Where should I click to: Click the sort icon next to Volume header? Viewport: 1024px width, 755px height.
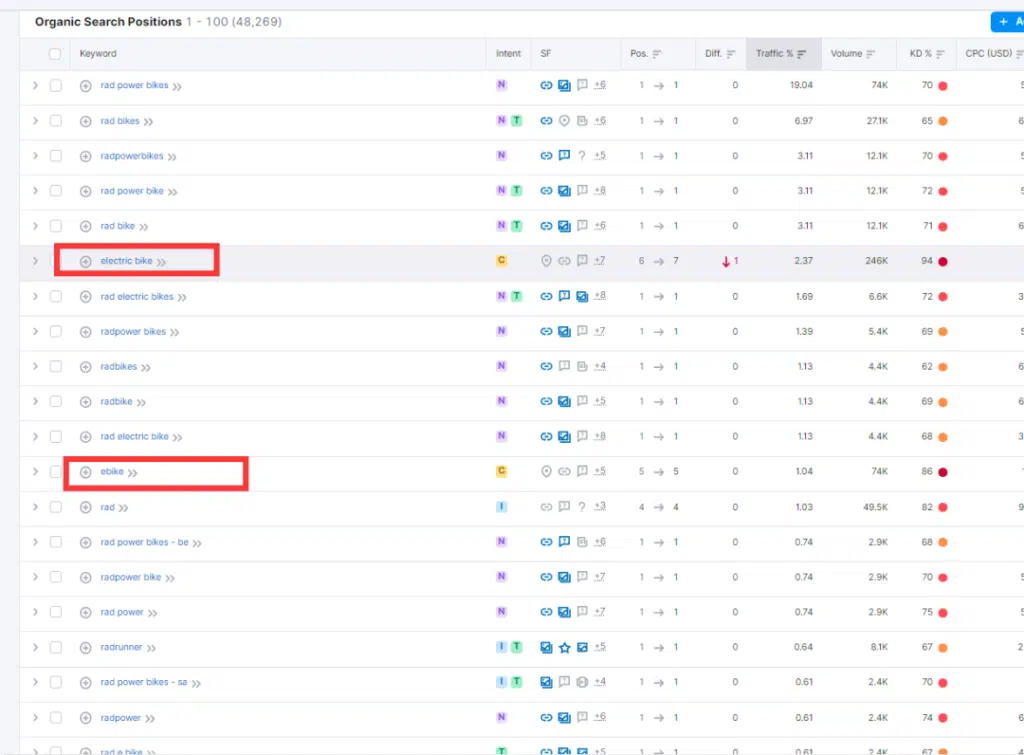point(871,54)
